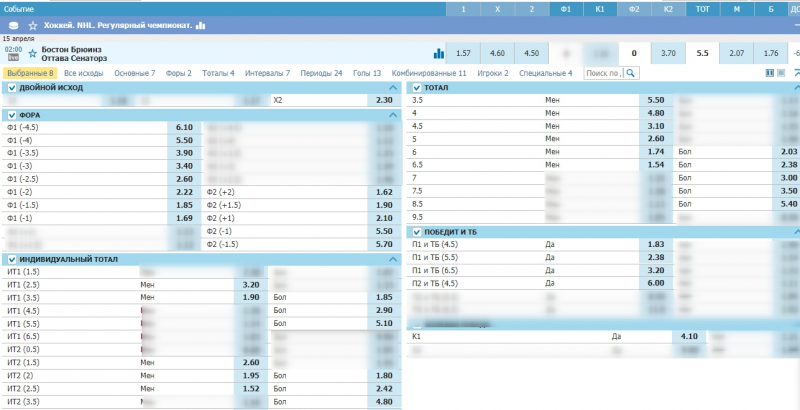800x410 pixels.
Task: Open match statistics chart icon beside odds
Action: [x=438, y=53]
